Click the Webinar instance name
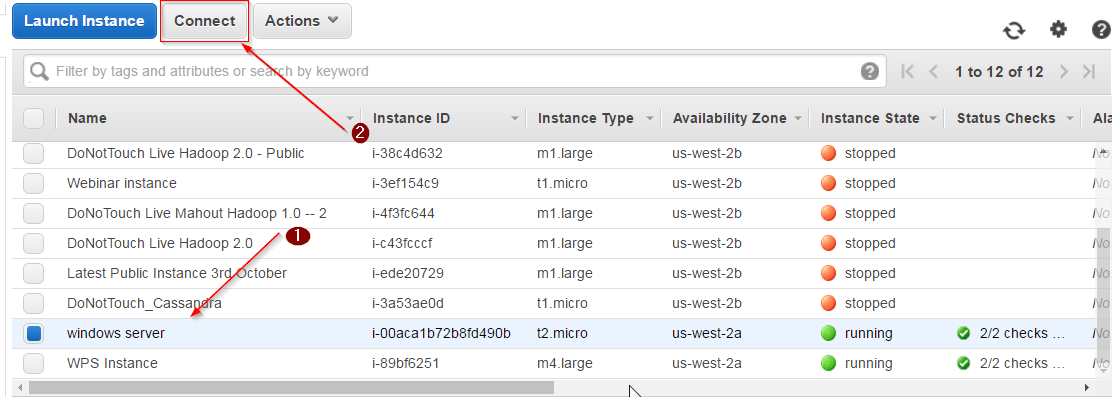Screen dimensions: 1117x397 [x=121, y=183]
